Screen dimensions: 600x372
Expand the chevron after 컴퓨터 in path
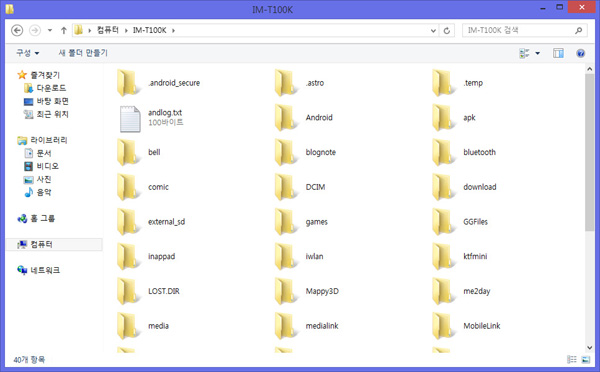coord(126,31)
